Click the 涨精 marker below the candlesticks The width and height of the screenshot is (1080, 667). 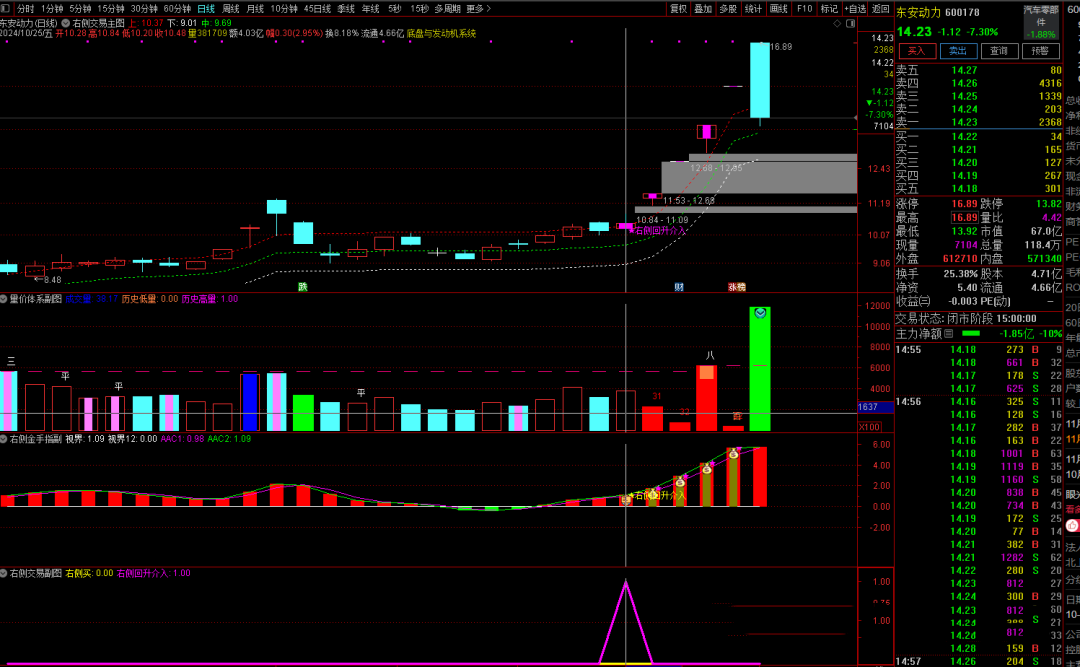click(736, 286)
